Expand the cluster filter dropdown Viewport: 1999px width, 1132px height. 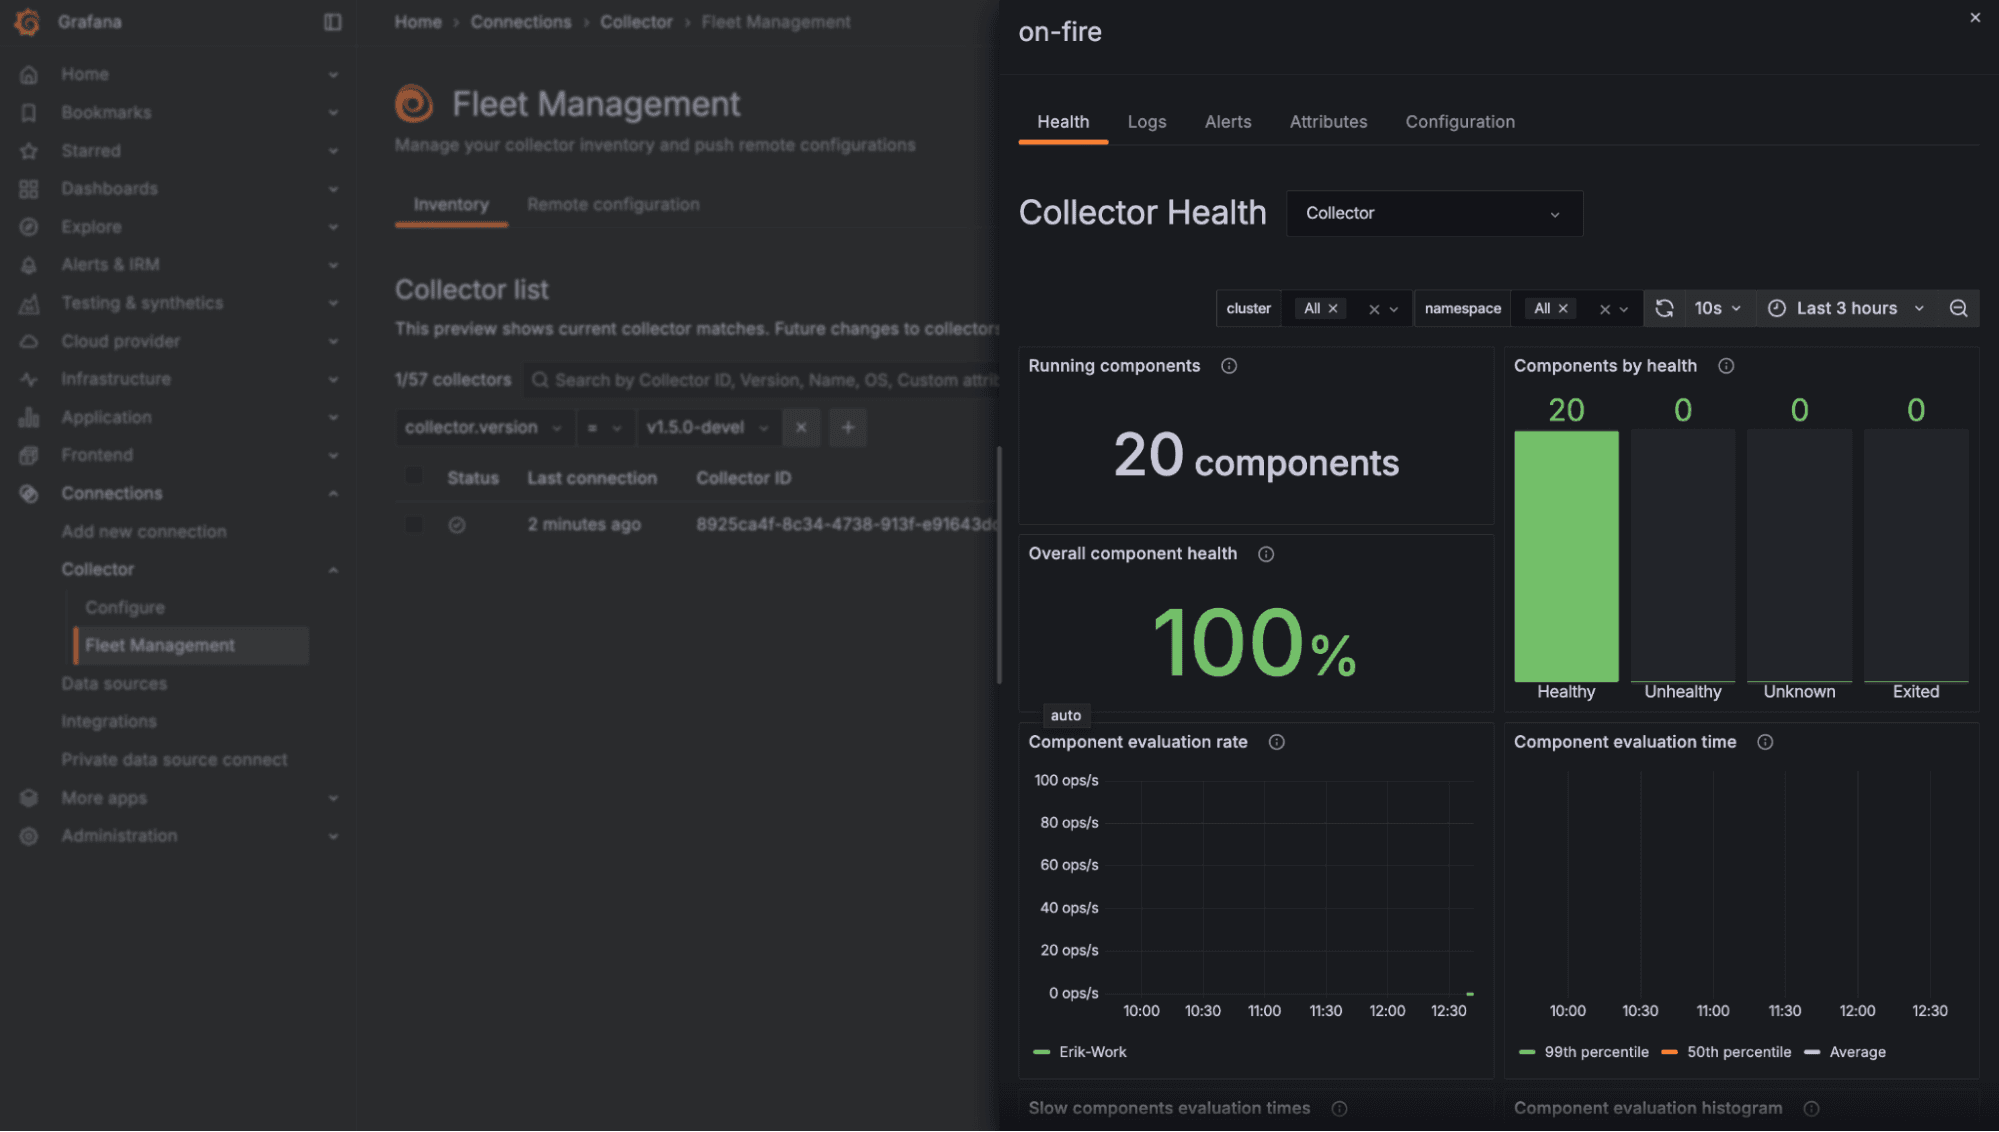tap(1394, 308)
